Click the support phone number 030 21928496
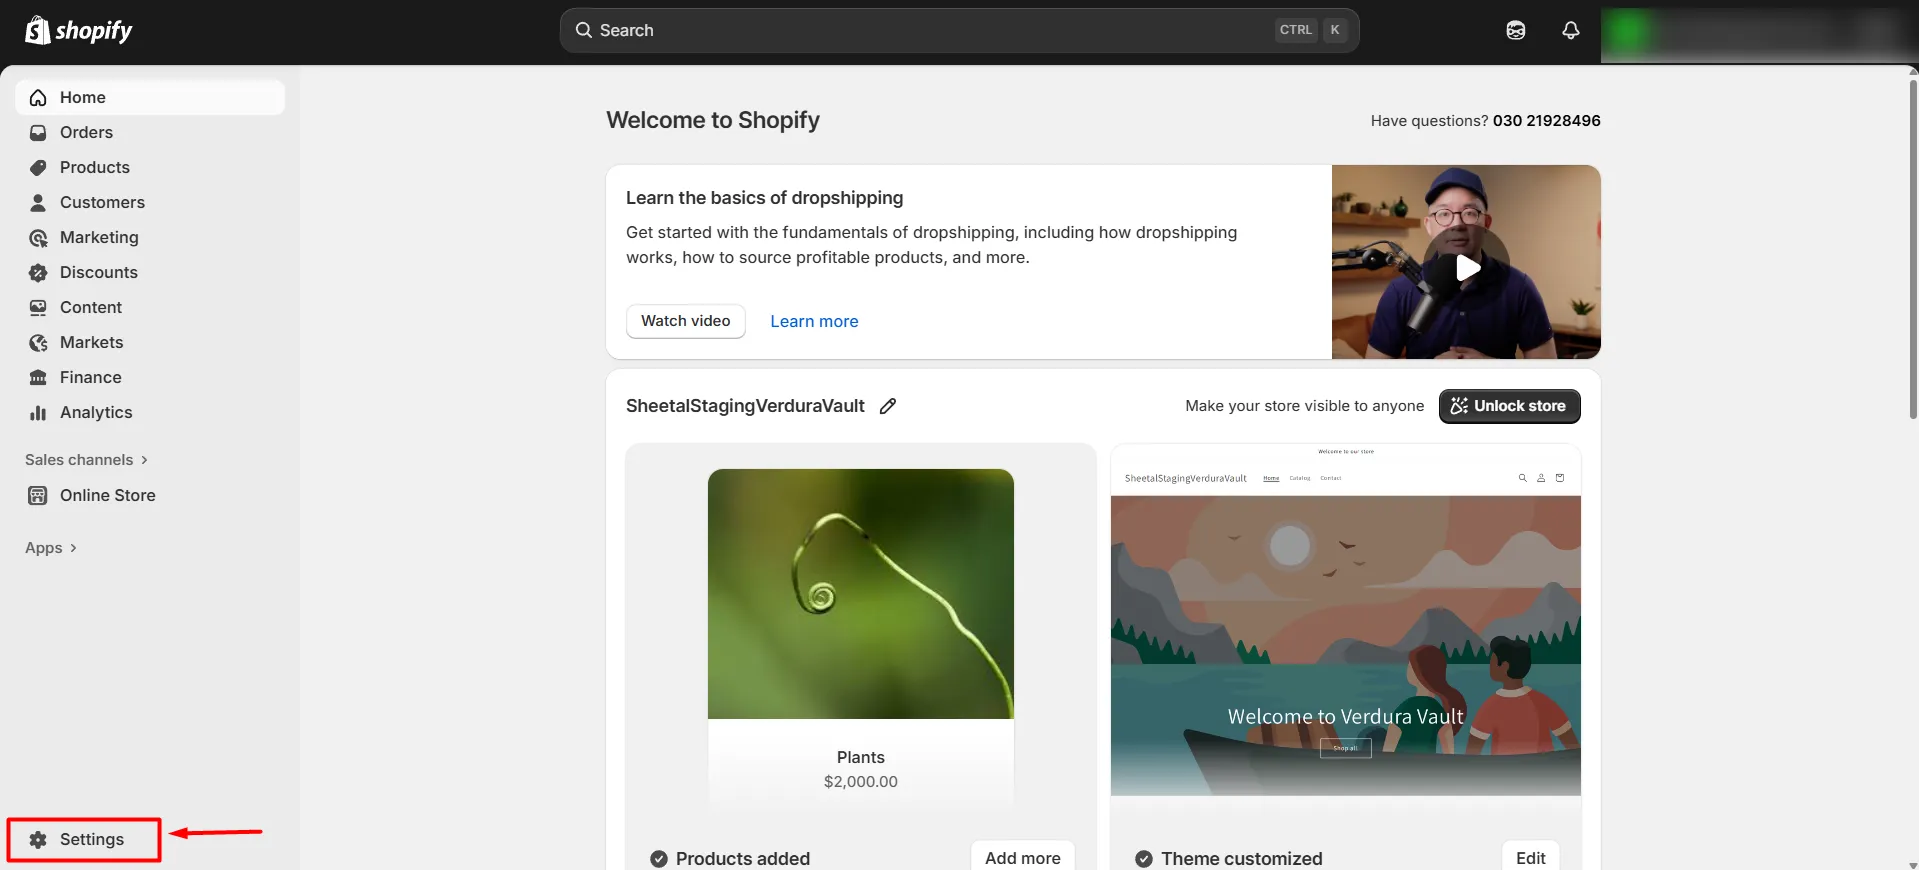This screenshot has width=1919, height=870. pyautogui.click(x=1546, y=120)
